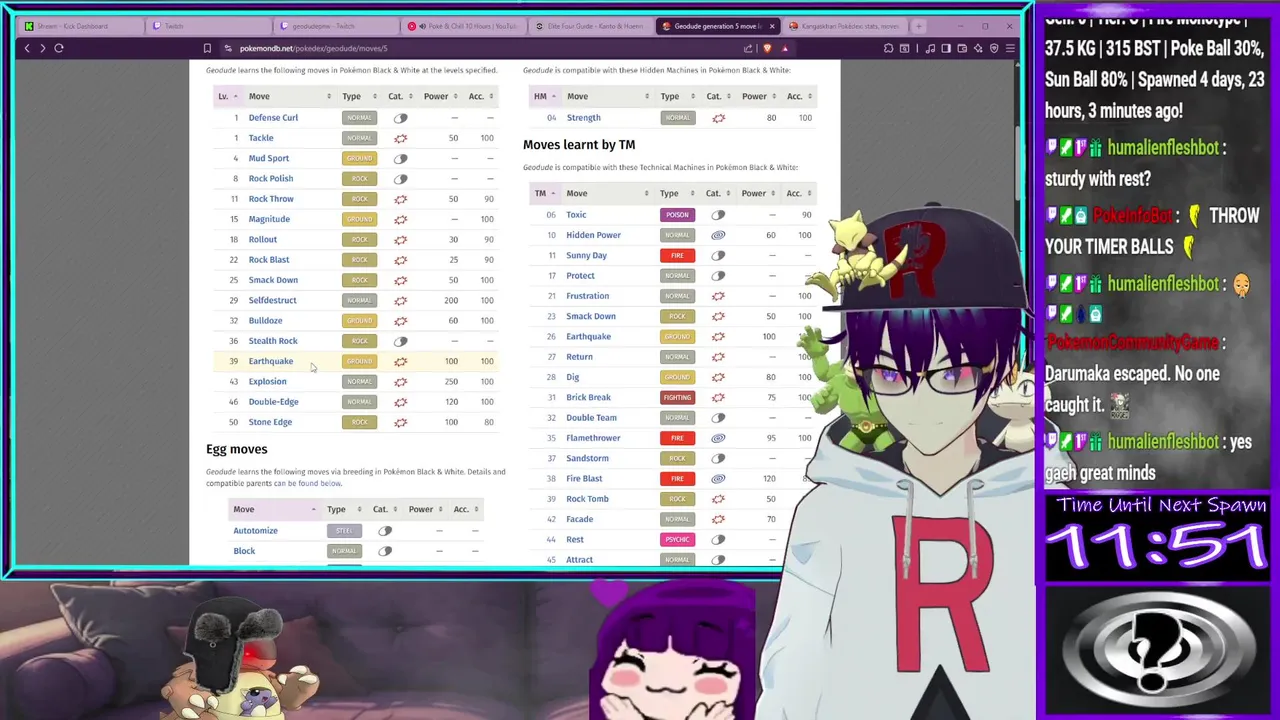1280x720 pixels.
Task: Open the browser hamburger menu
Action: [1010, 48]
